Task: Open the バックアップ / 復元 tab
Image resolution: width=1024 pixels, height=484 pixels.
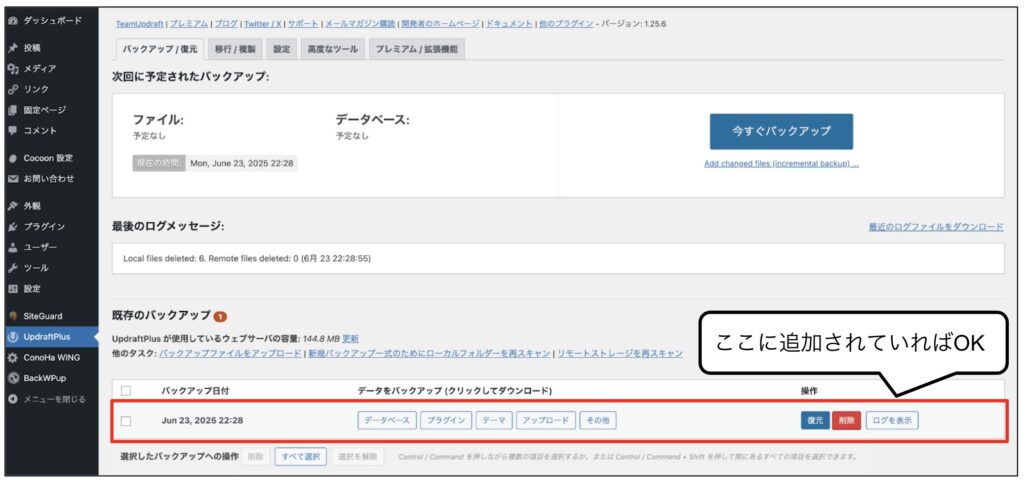Action: click(159, 50)
